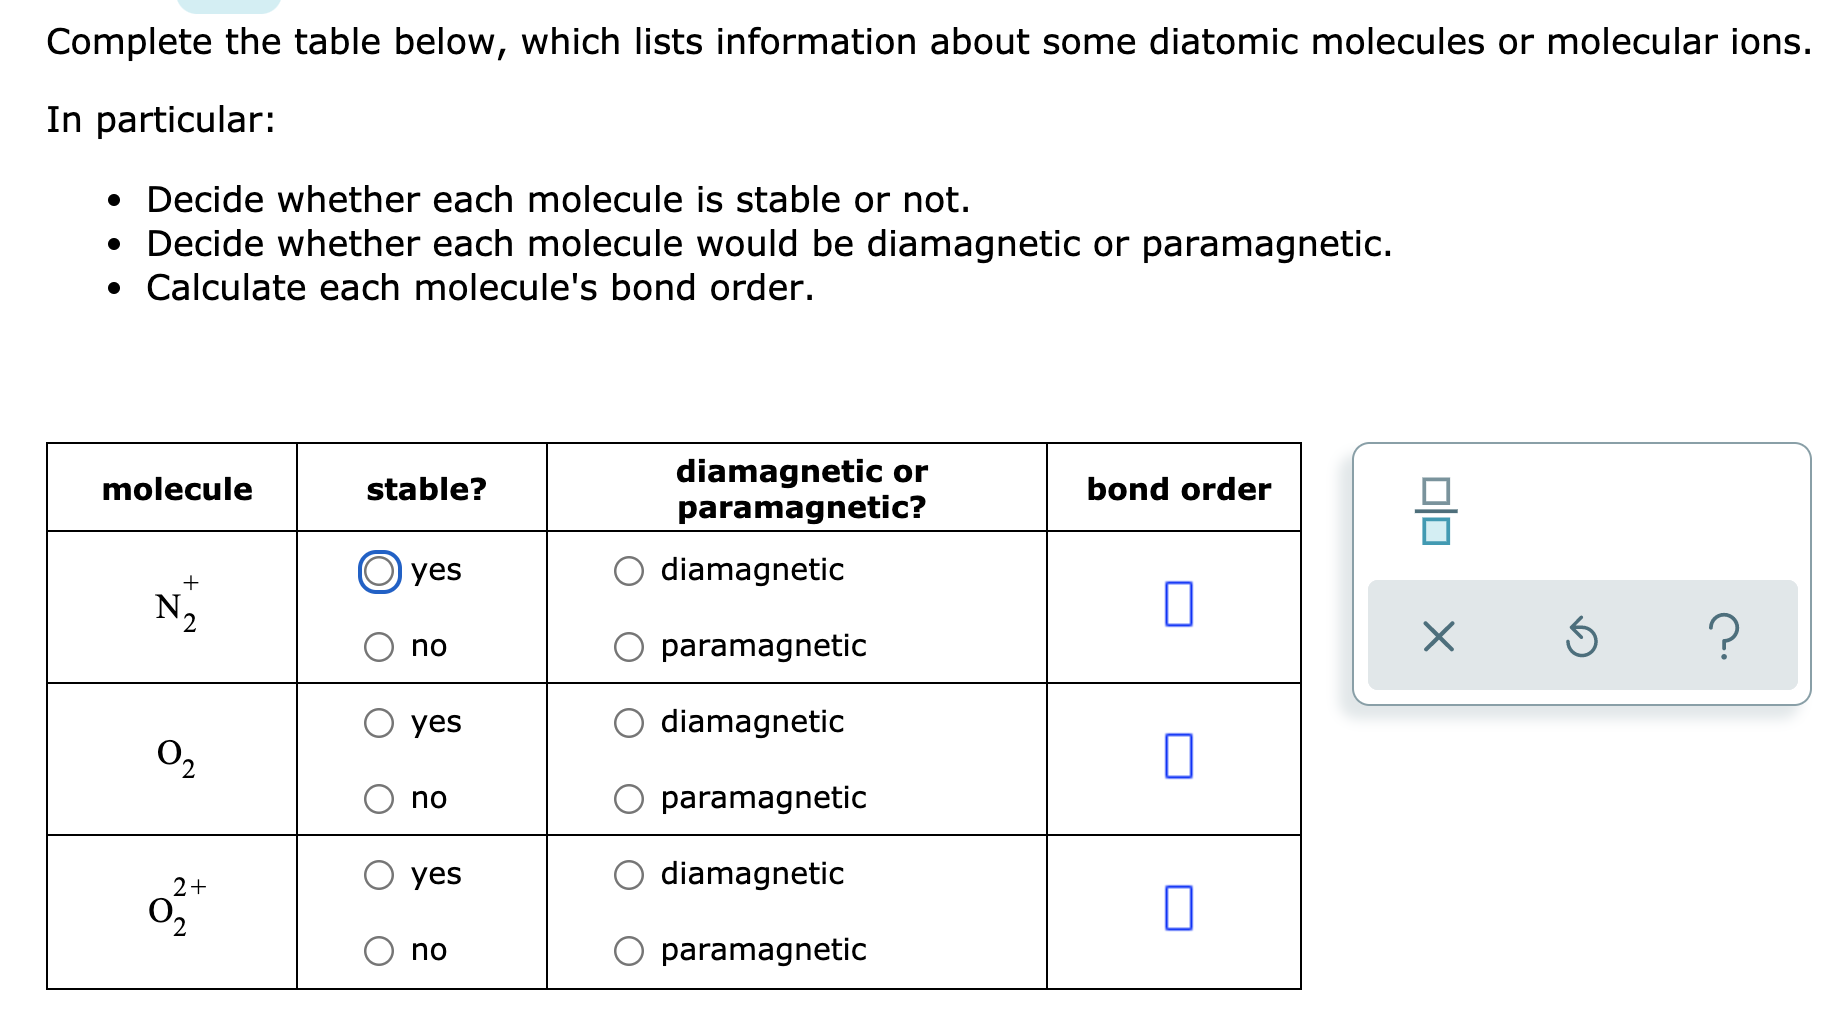Mark N2+ as paramagnetic

tap(627, 646)
